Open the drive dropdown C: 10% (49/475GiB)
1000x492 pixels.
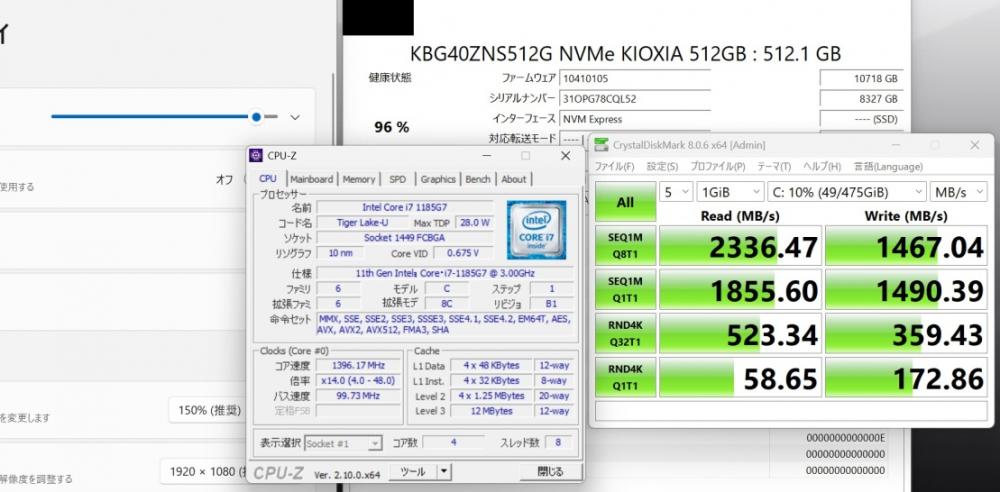tap(847, 192)
